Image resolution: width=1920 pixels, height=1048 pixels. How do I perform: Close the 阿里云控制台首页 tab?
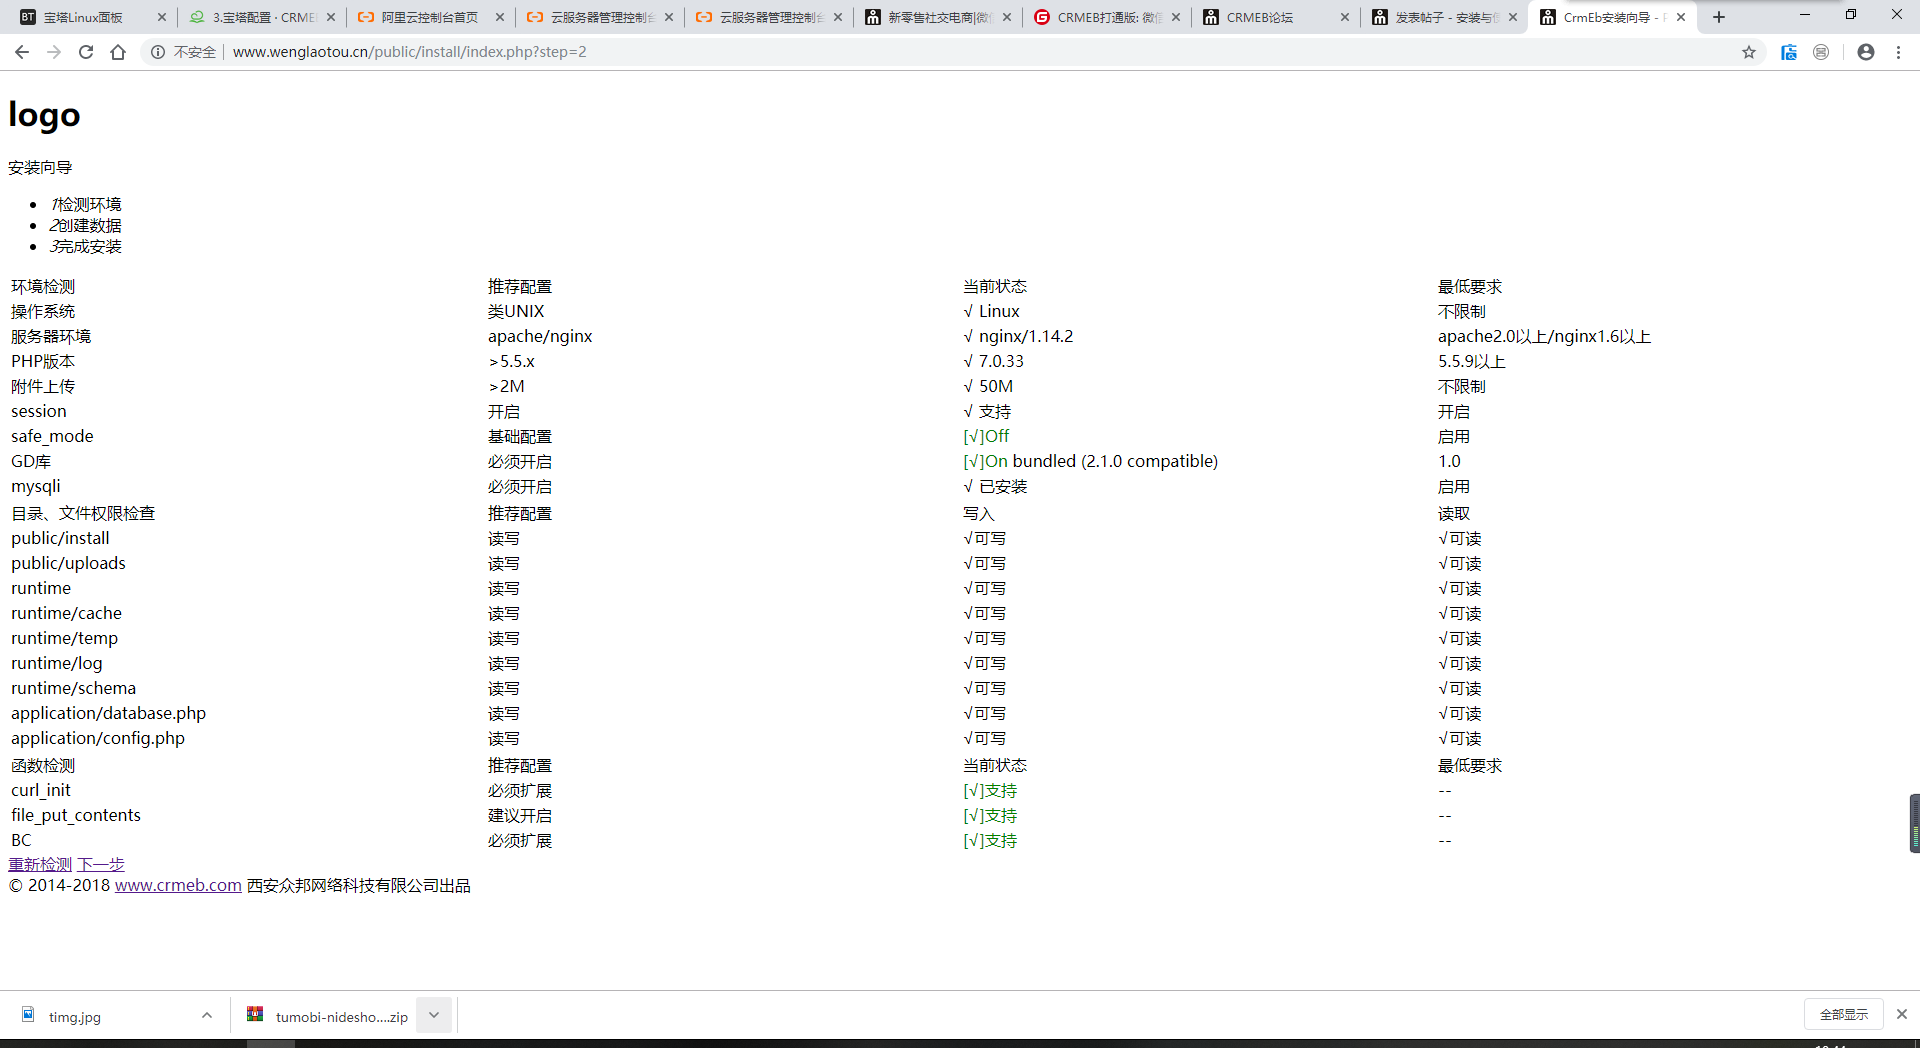coord(500,17)
